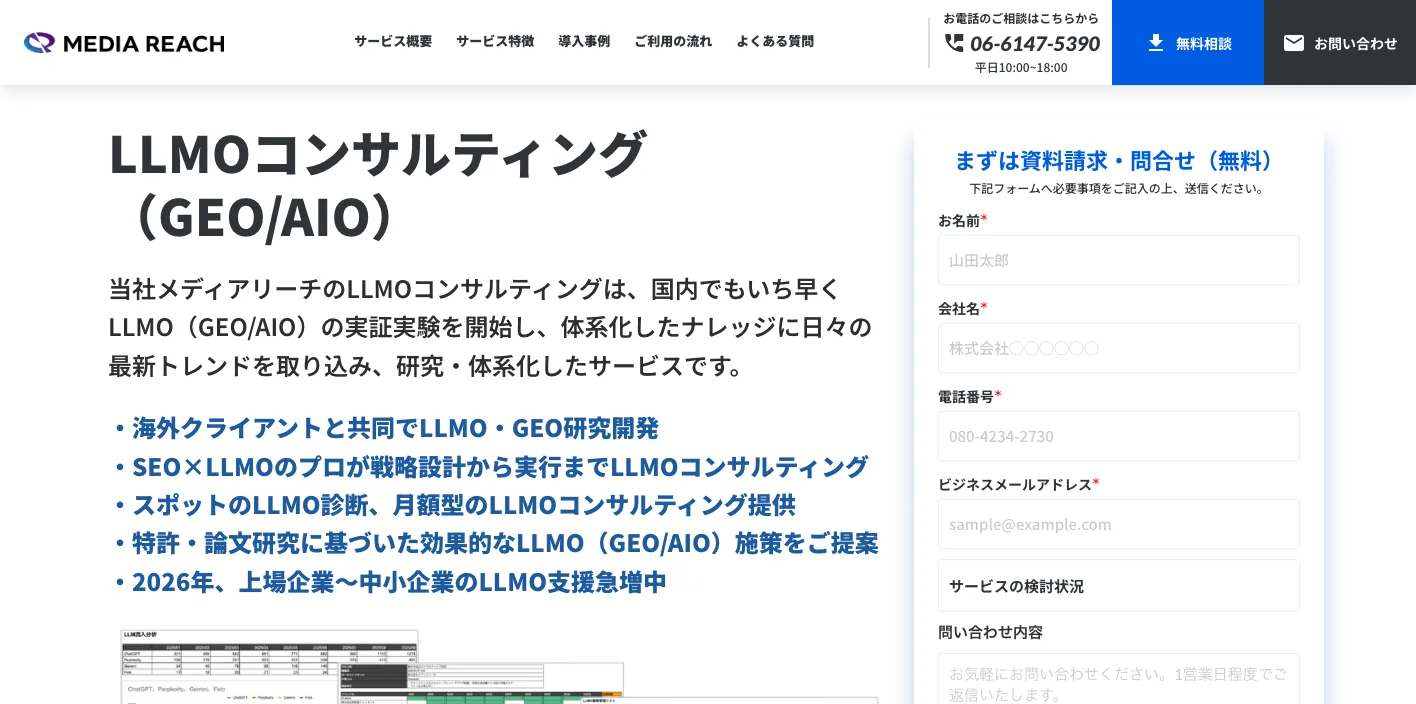This screenshot has height=704, width=1416.
Task: Click the bullet starting with SEO×LLMOのプロ
Action: click(x=489, y=466)
